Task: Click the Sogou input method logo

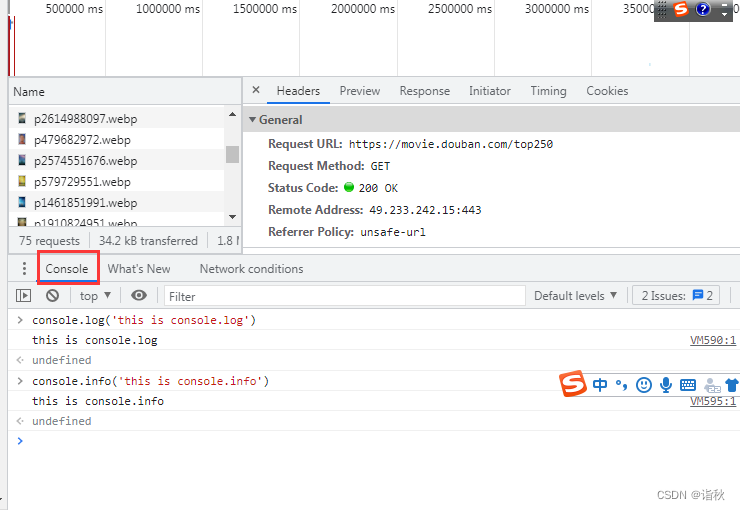Action: point(572,384)
